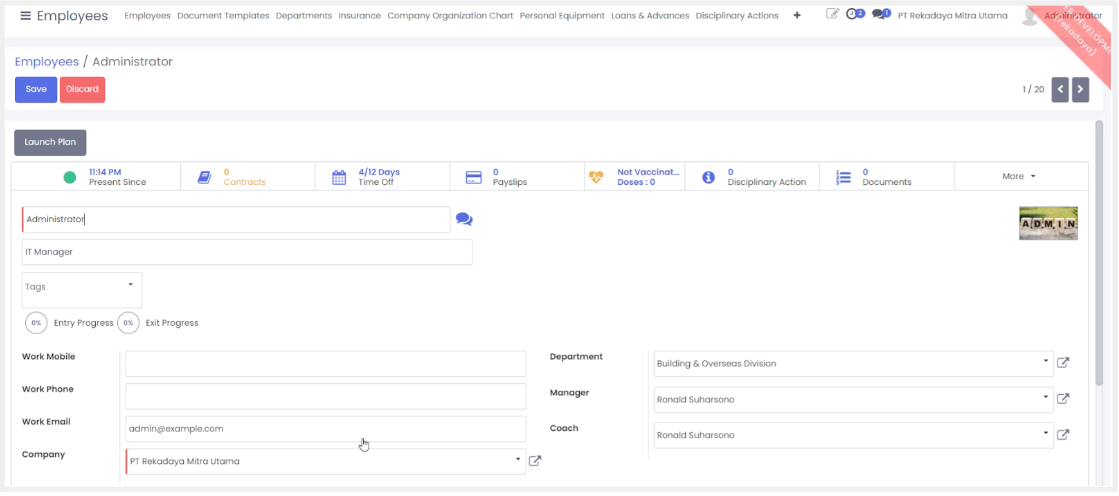Open Manager external link icon
Image resolution: width=1119 pixels, height=496 pixels.
tap(1063, 399)
